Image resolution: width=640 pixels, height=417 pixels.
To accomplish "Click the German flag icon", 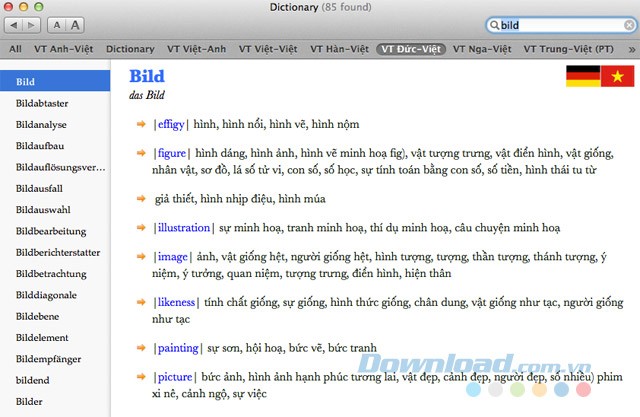I will pos(582,75).
